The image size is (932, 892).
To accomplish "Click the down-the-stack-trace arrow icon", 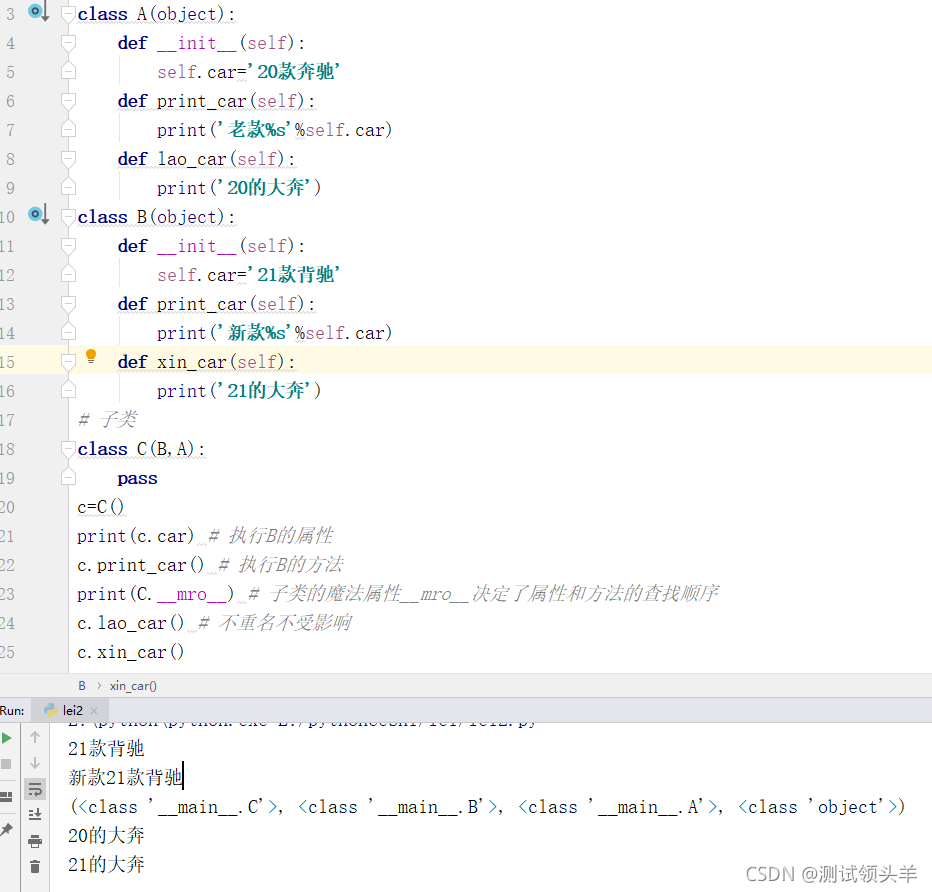I will click(x=35, y=763).
